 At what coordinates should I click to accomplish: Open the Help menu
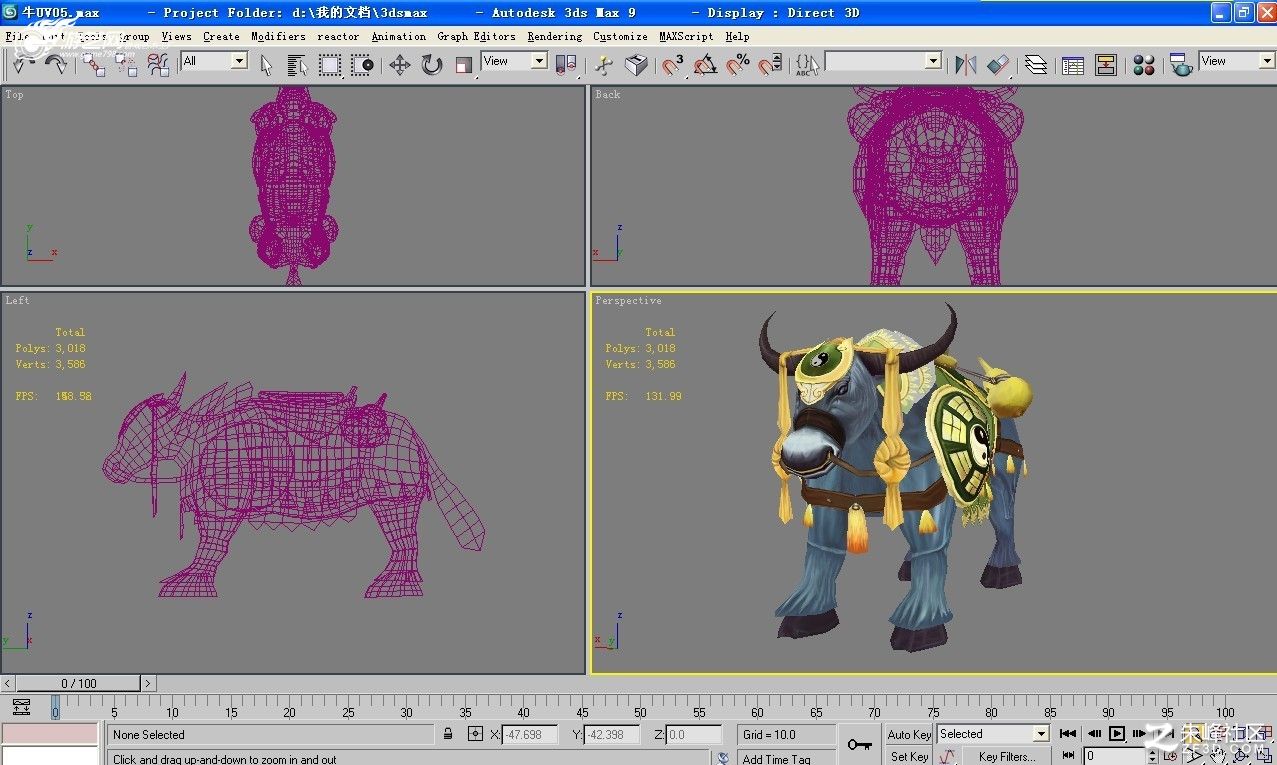click(x=737, y=36)
